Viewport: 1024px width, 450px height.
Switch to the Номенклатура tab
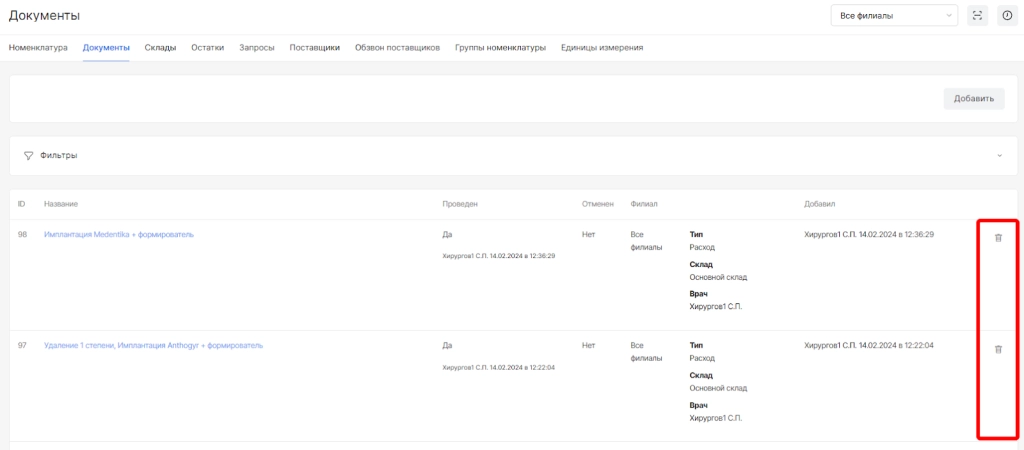click(38, 47)
